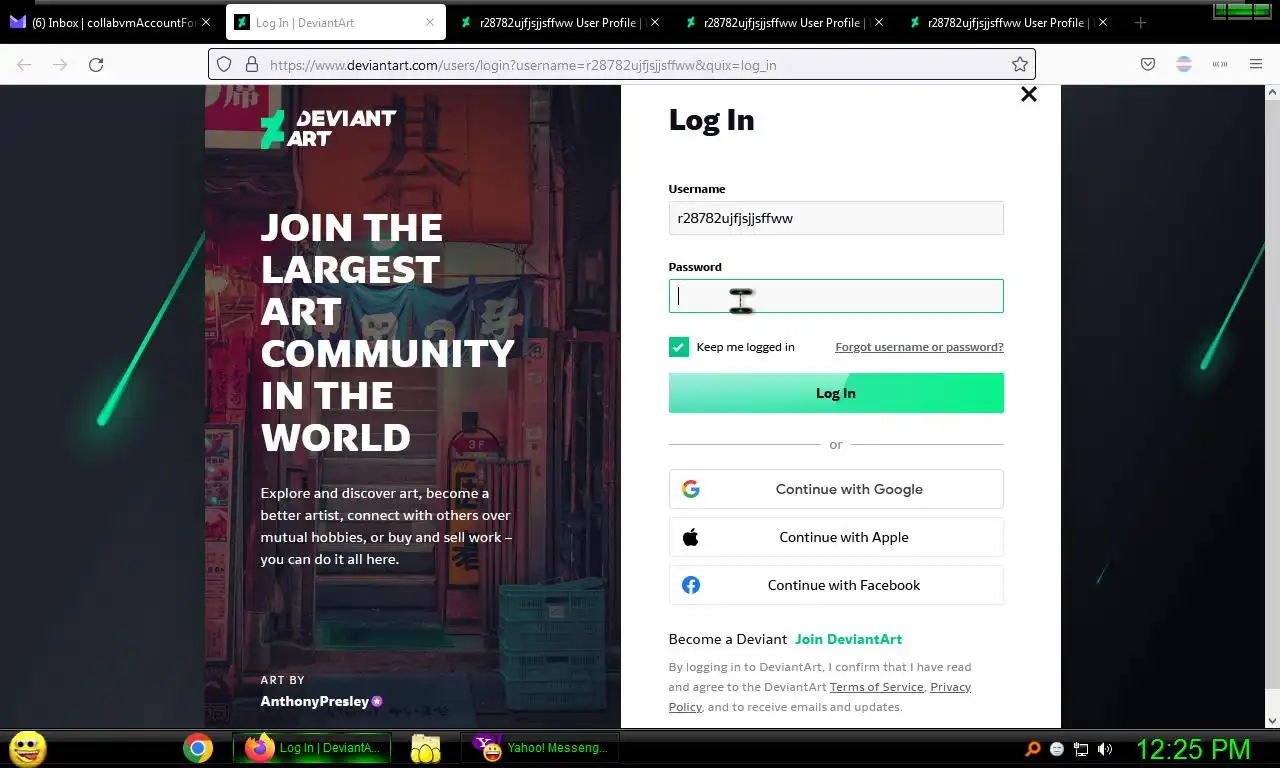Open the shield tracking protection icon
This screenshot has width=1280, height=768.
pos(224,64)
